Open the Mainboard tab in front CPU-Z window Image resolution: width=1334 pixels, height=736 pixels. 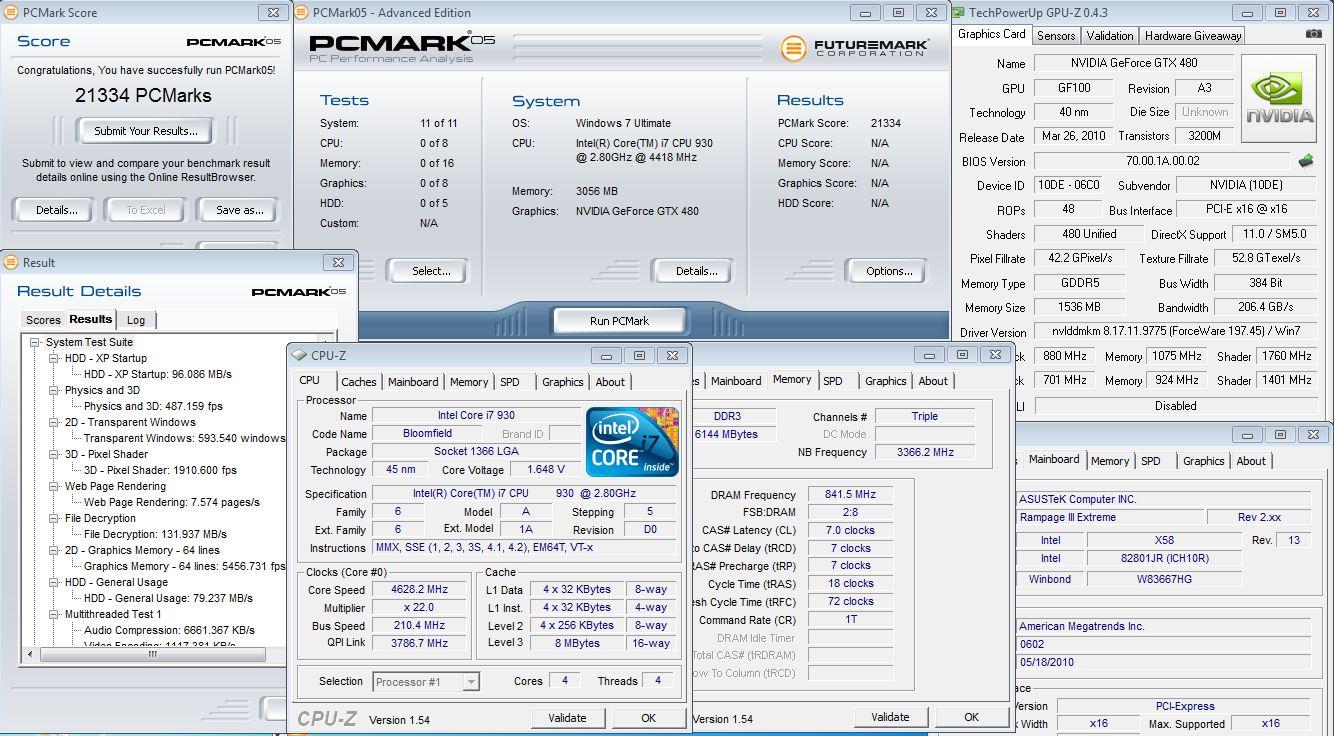click(x=413, y=382)
